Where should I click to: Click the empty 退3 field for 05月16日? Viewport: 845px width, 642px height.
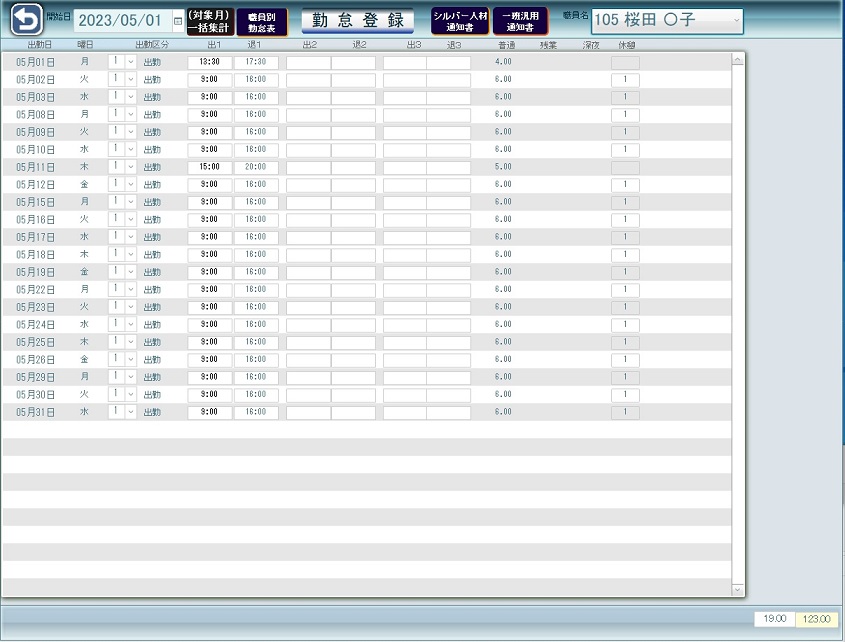point(449,220)
